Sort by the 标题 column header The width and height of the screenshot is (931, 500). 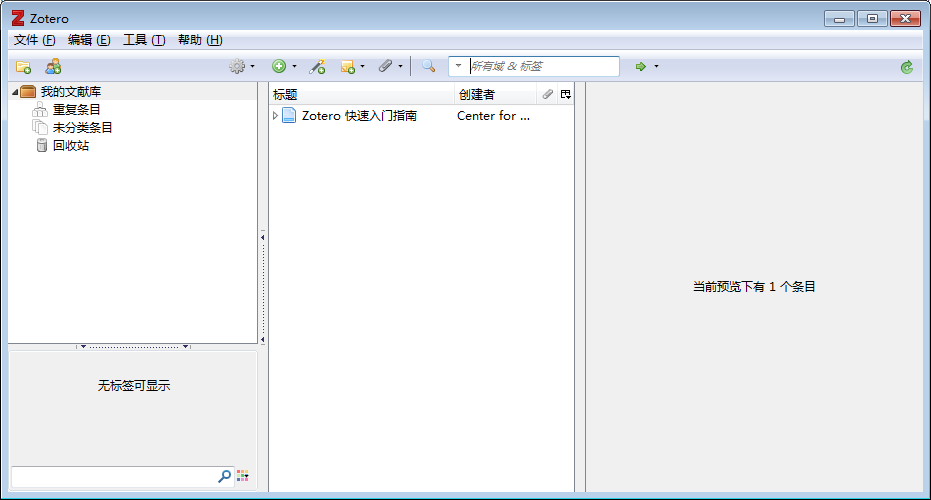point(362,94)
